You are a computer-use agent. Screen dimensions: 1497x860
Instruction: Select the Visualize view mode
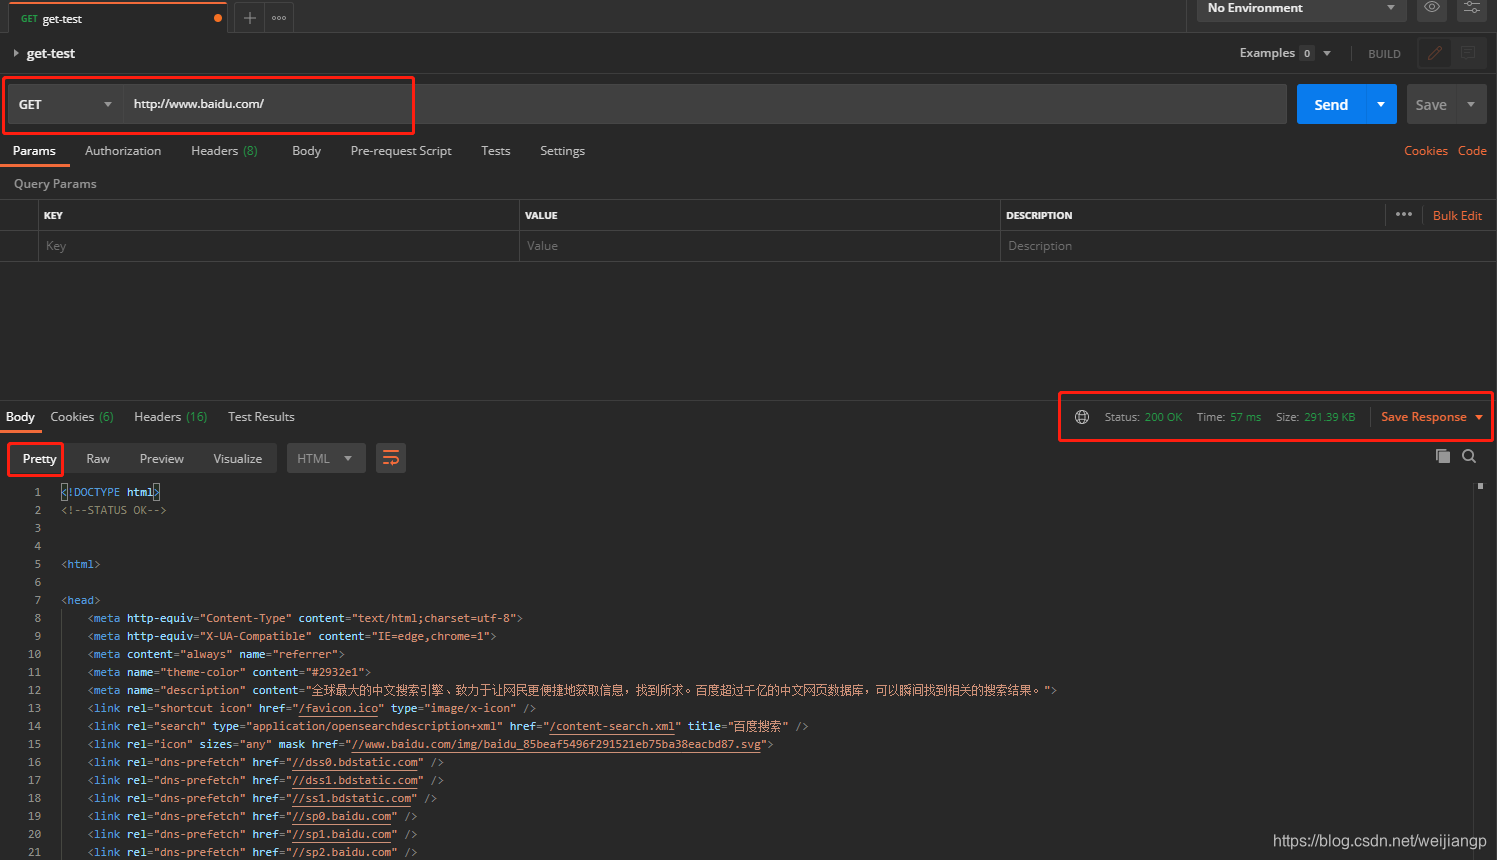pyautogui.click(x=238, y=459)
